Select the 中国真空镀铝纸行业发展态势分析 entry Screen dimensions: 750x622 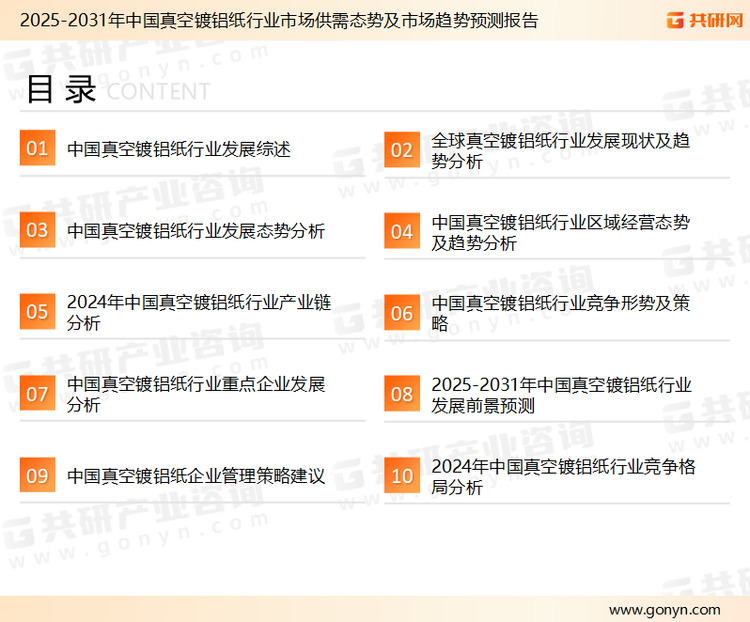(x=196, y=231)
